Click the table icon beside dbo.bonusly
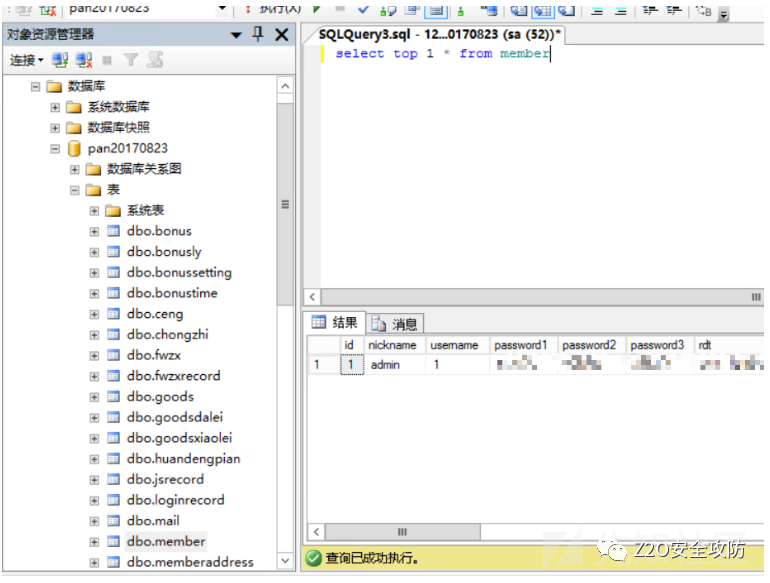The image size is (770, 583). (113, 252)
